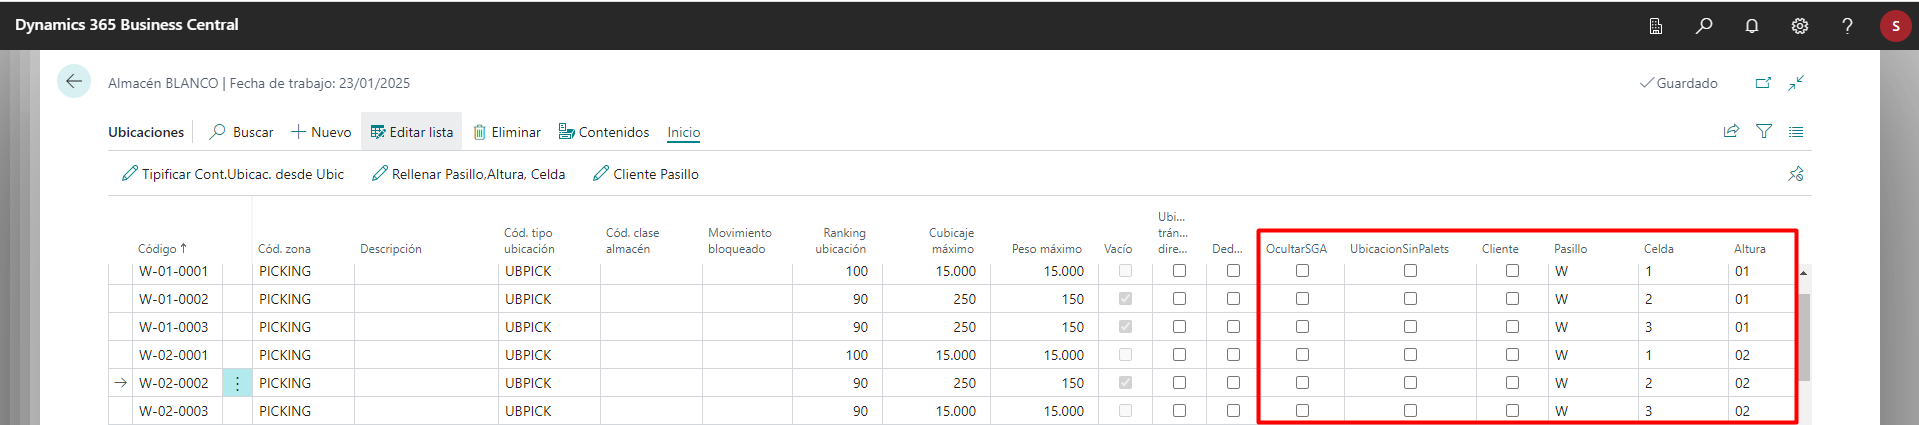Click the vertical scrollbar of the list
The height and width of the screenshot is (425, 1919).
pos(1804,340)
